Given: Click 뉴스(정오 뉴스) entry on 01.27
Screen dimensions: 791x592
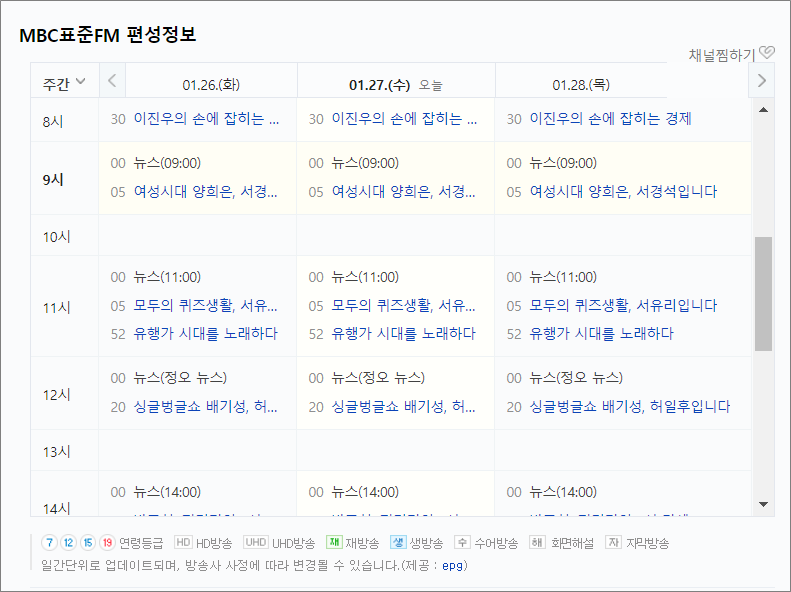Looking at the screenshot, I should pyautogui.click(x=378, y=378).
